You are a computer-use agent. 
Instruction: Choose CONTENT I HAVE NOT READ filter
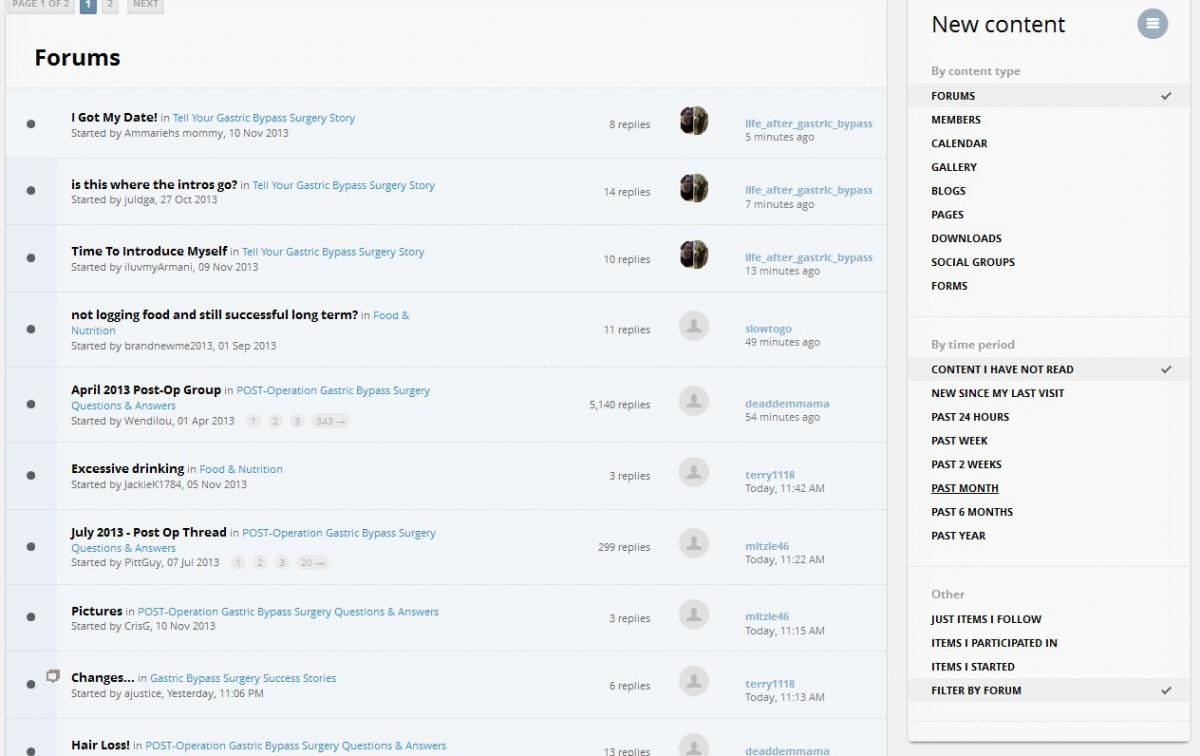(1048, 369)
